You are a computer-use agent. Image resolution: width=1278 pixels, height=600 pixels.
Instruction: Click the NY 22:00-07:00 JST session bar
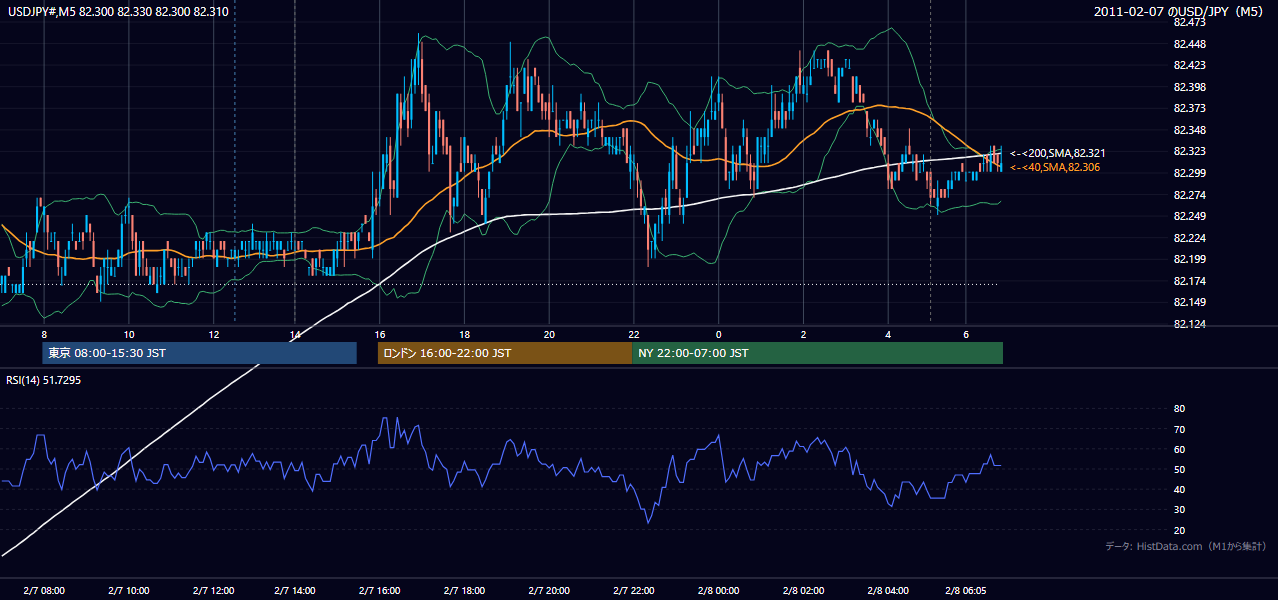(817, 353)
